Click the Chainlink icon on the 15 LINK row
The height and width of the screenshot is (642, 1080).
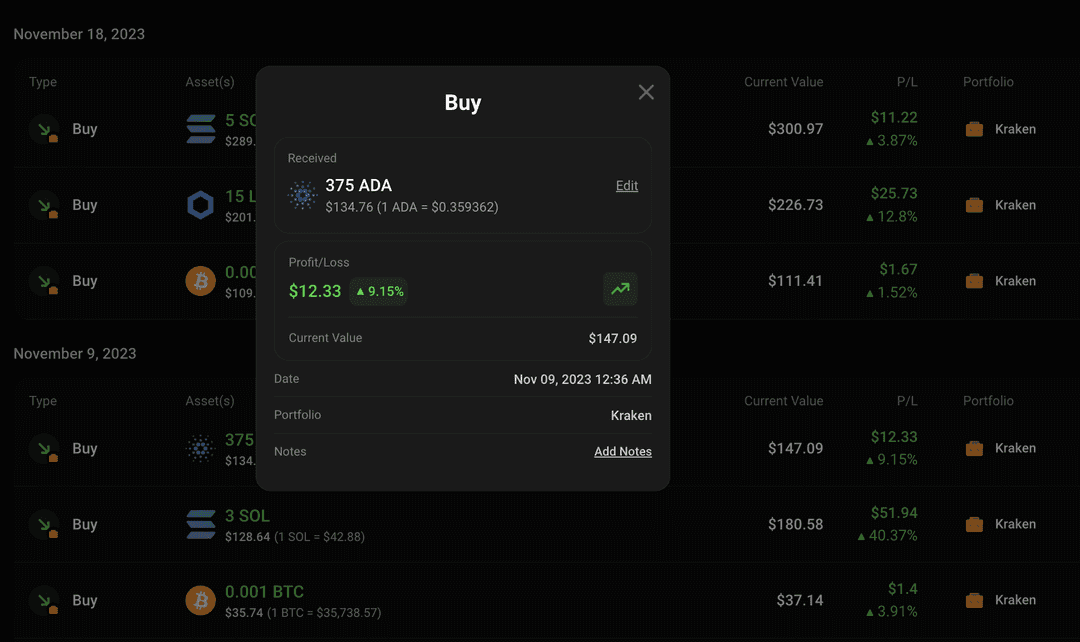200,204
